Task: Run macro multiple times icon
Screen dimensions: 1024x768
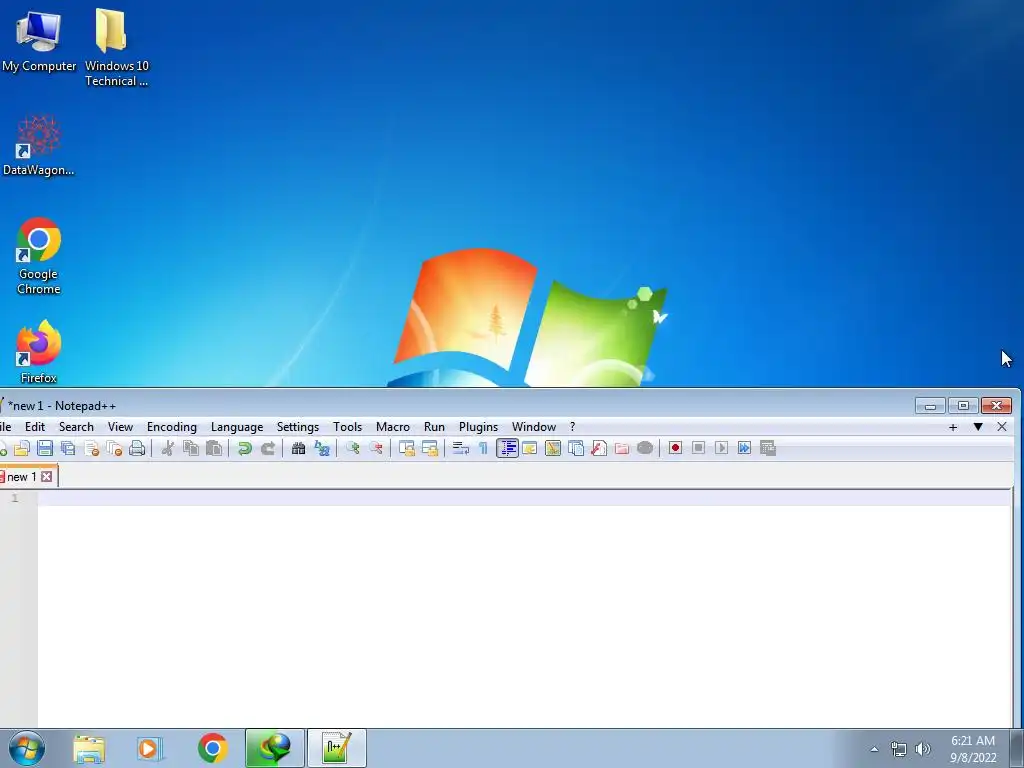Action: [744, 448]
